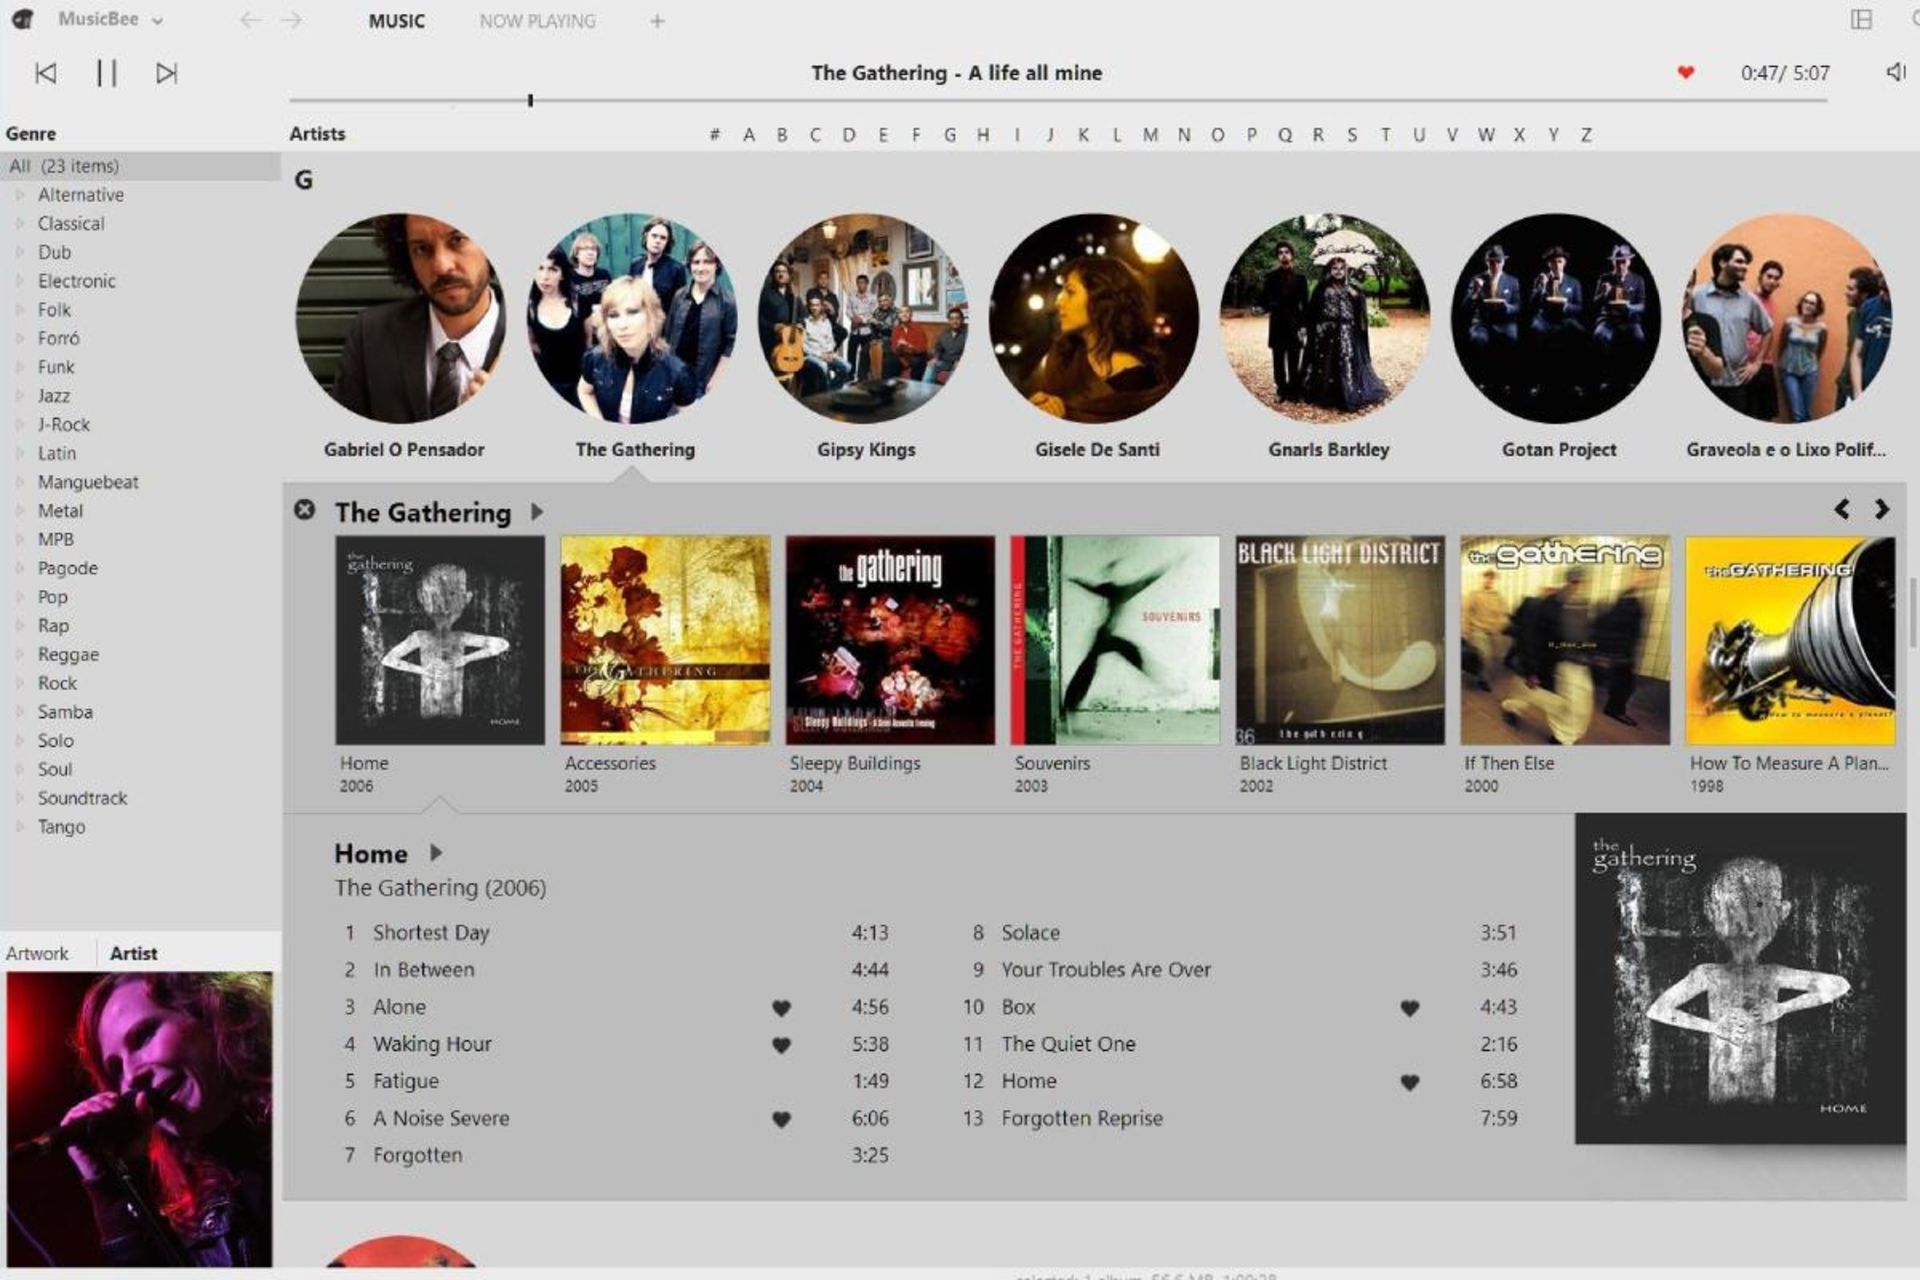Image resolution: width=1920 pixels, height=1280 pixels.
Task: Jump to artists under # symbol
Action: (714, 134)
